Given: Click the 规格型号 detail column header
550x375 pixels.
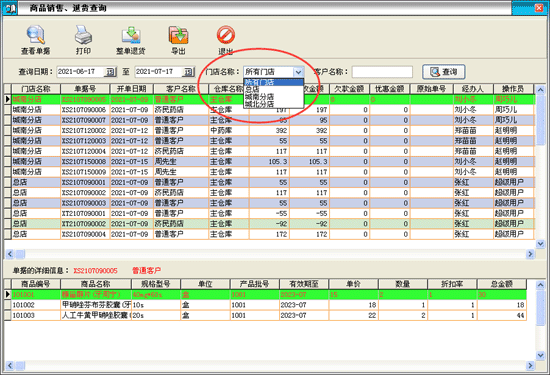Looking at the screenshot, I should coord(156,284).
